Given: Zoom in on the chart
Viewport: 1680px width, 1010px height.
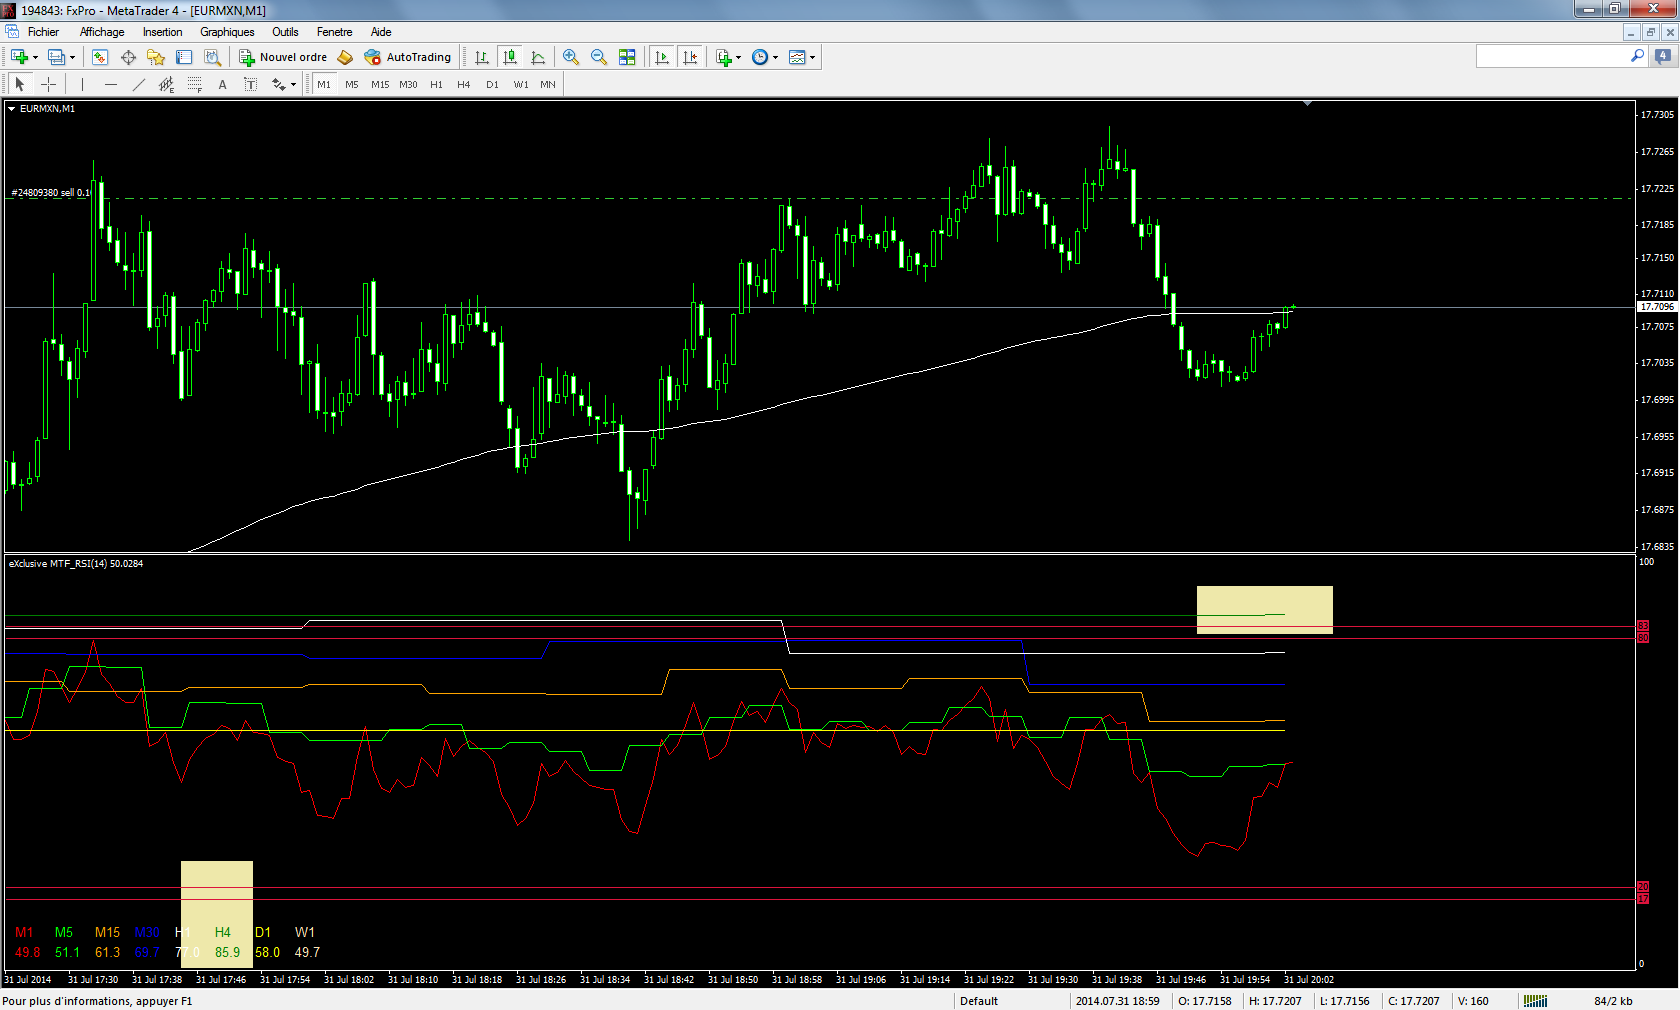Looking at the screenshot, I should pyautogui.click(x=571, y=57).
